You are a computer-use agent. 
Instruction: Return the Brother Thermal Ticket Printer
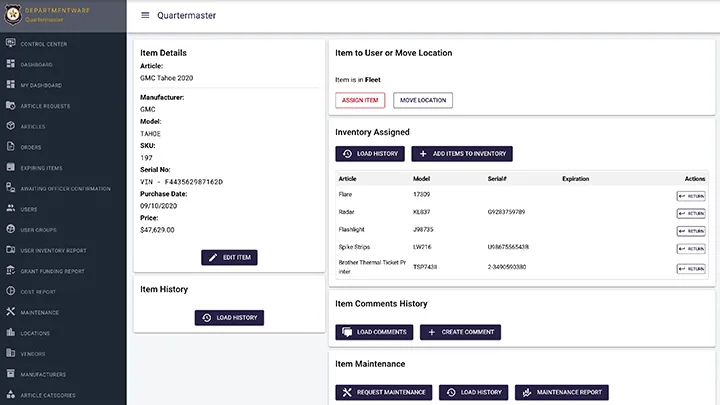(691, 269)
